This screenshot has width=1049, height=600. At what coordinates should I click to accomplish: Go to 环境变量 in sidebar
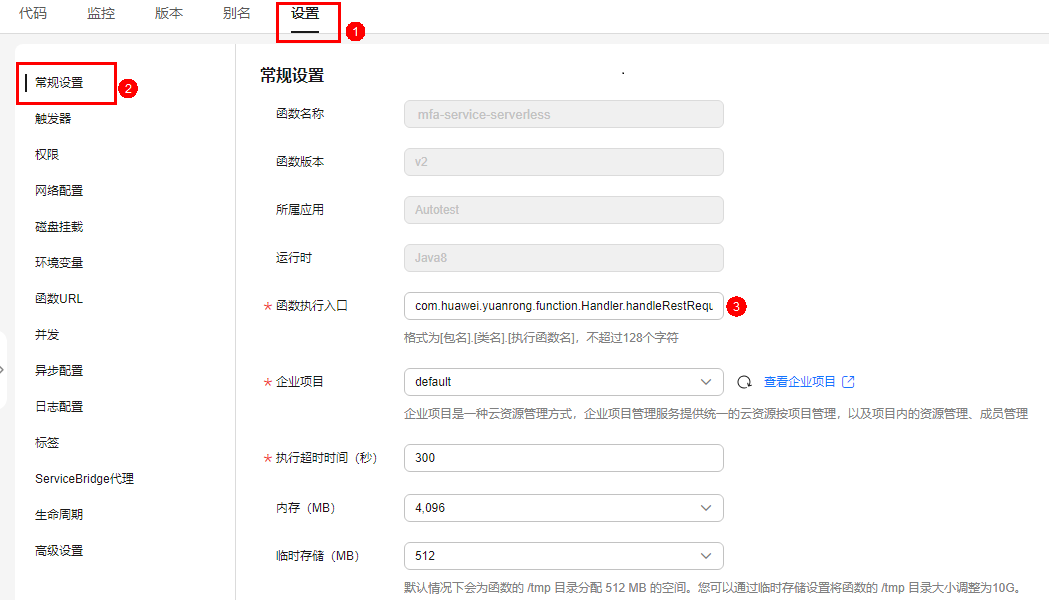(x=59, y=263)
